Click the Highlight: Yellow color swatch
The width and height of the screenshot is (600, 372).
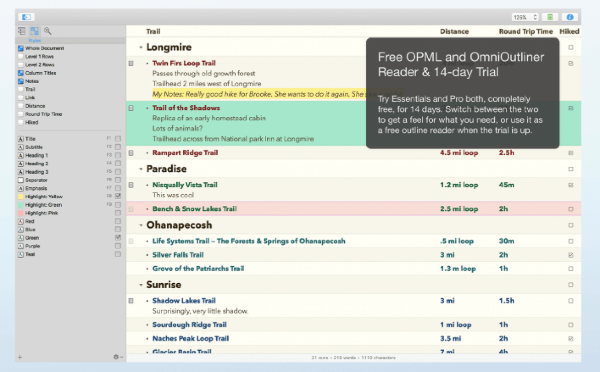coord(21,196)
